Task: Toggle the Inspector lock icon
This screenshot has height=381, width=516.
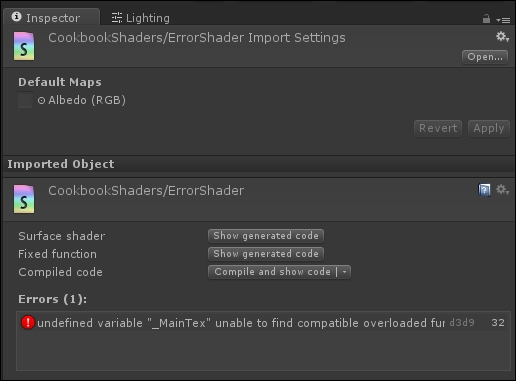Action: [x=486, y=19]
